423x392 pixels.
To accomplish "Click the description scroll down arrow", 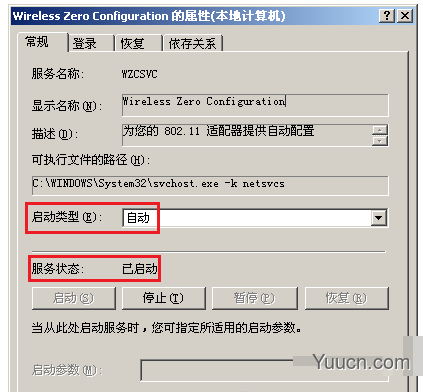I will [380, 141].
